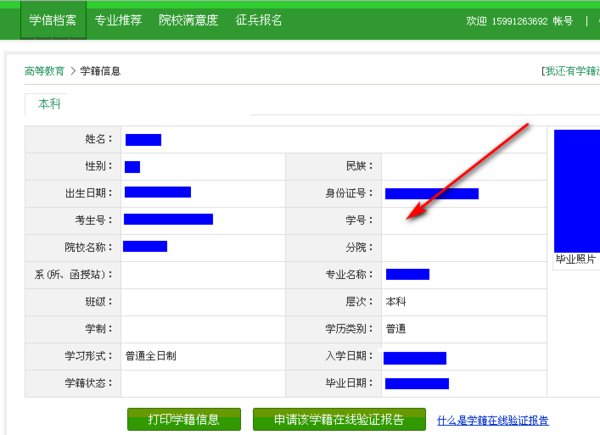Click the 出生日期 field label
This screenshot has width=600, height=435.
(89, 193)
